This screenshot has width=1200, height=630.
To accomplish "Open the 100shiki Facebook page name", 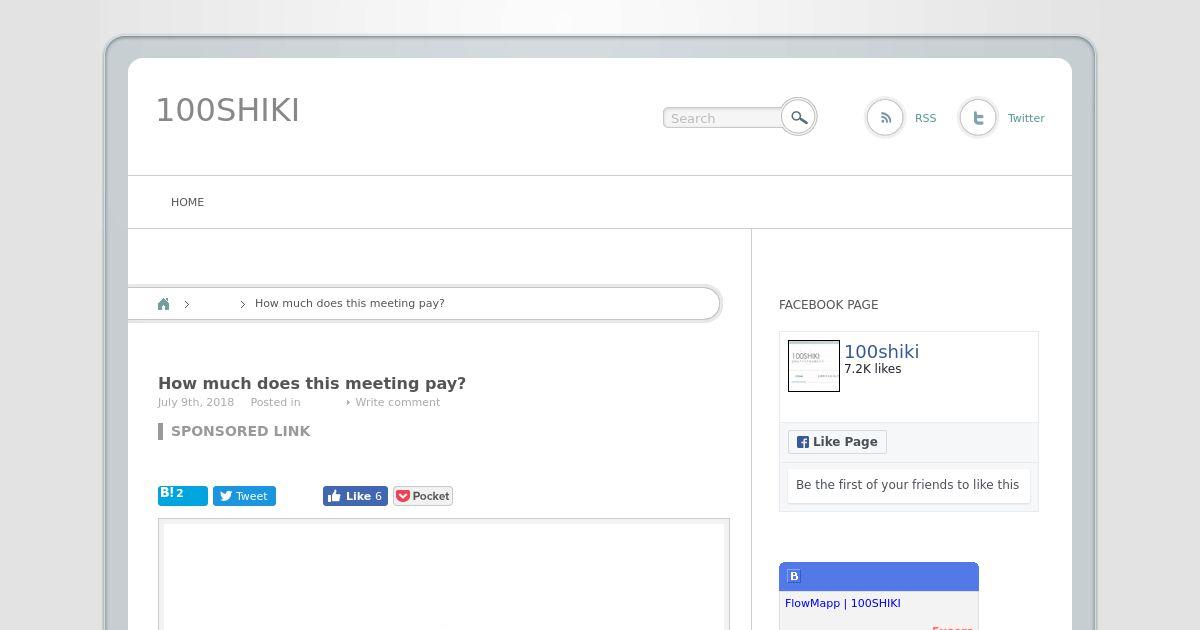I will (881, 351).
